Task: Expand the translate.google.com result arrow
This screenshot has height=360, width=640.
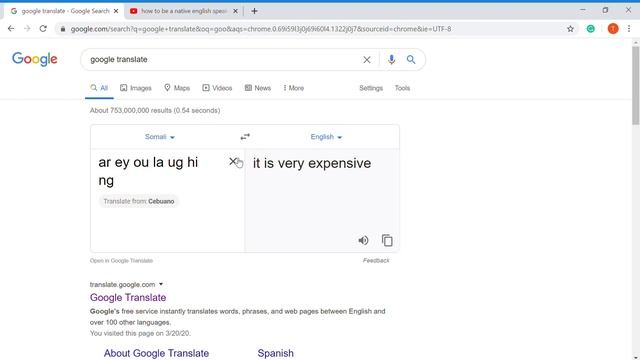Action: coord(161,284)
